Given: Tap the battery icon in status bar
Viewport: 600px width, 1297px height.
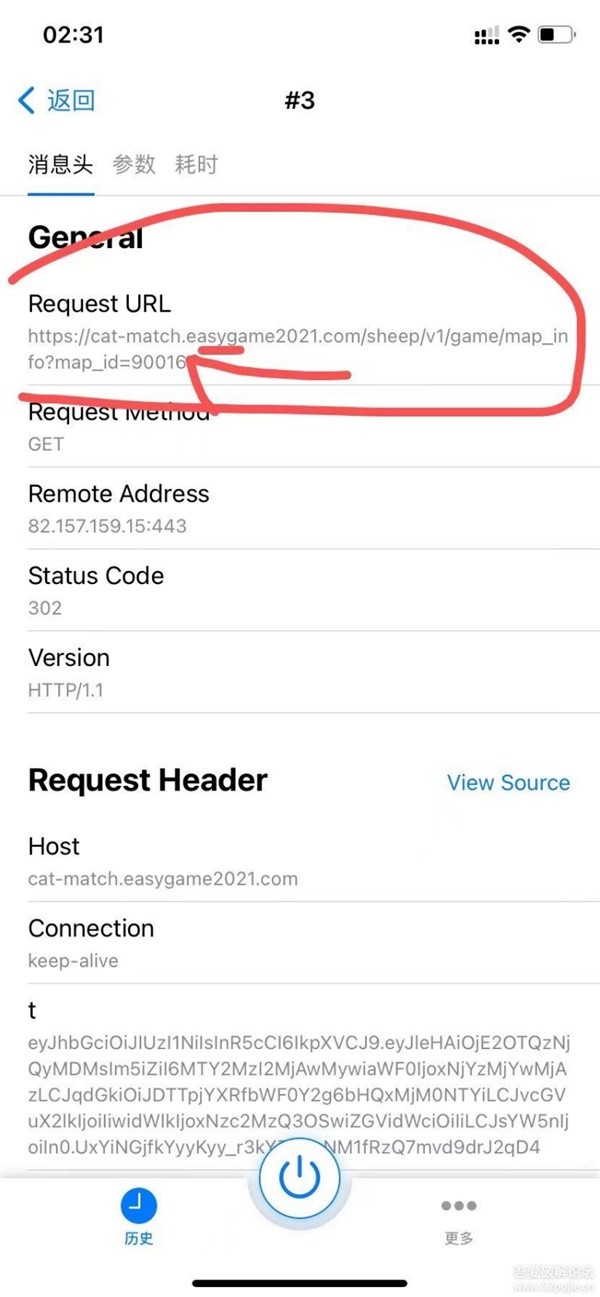Looking at the screenshot, I should [553, 35].
